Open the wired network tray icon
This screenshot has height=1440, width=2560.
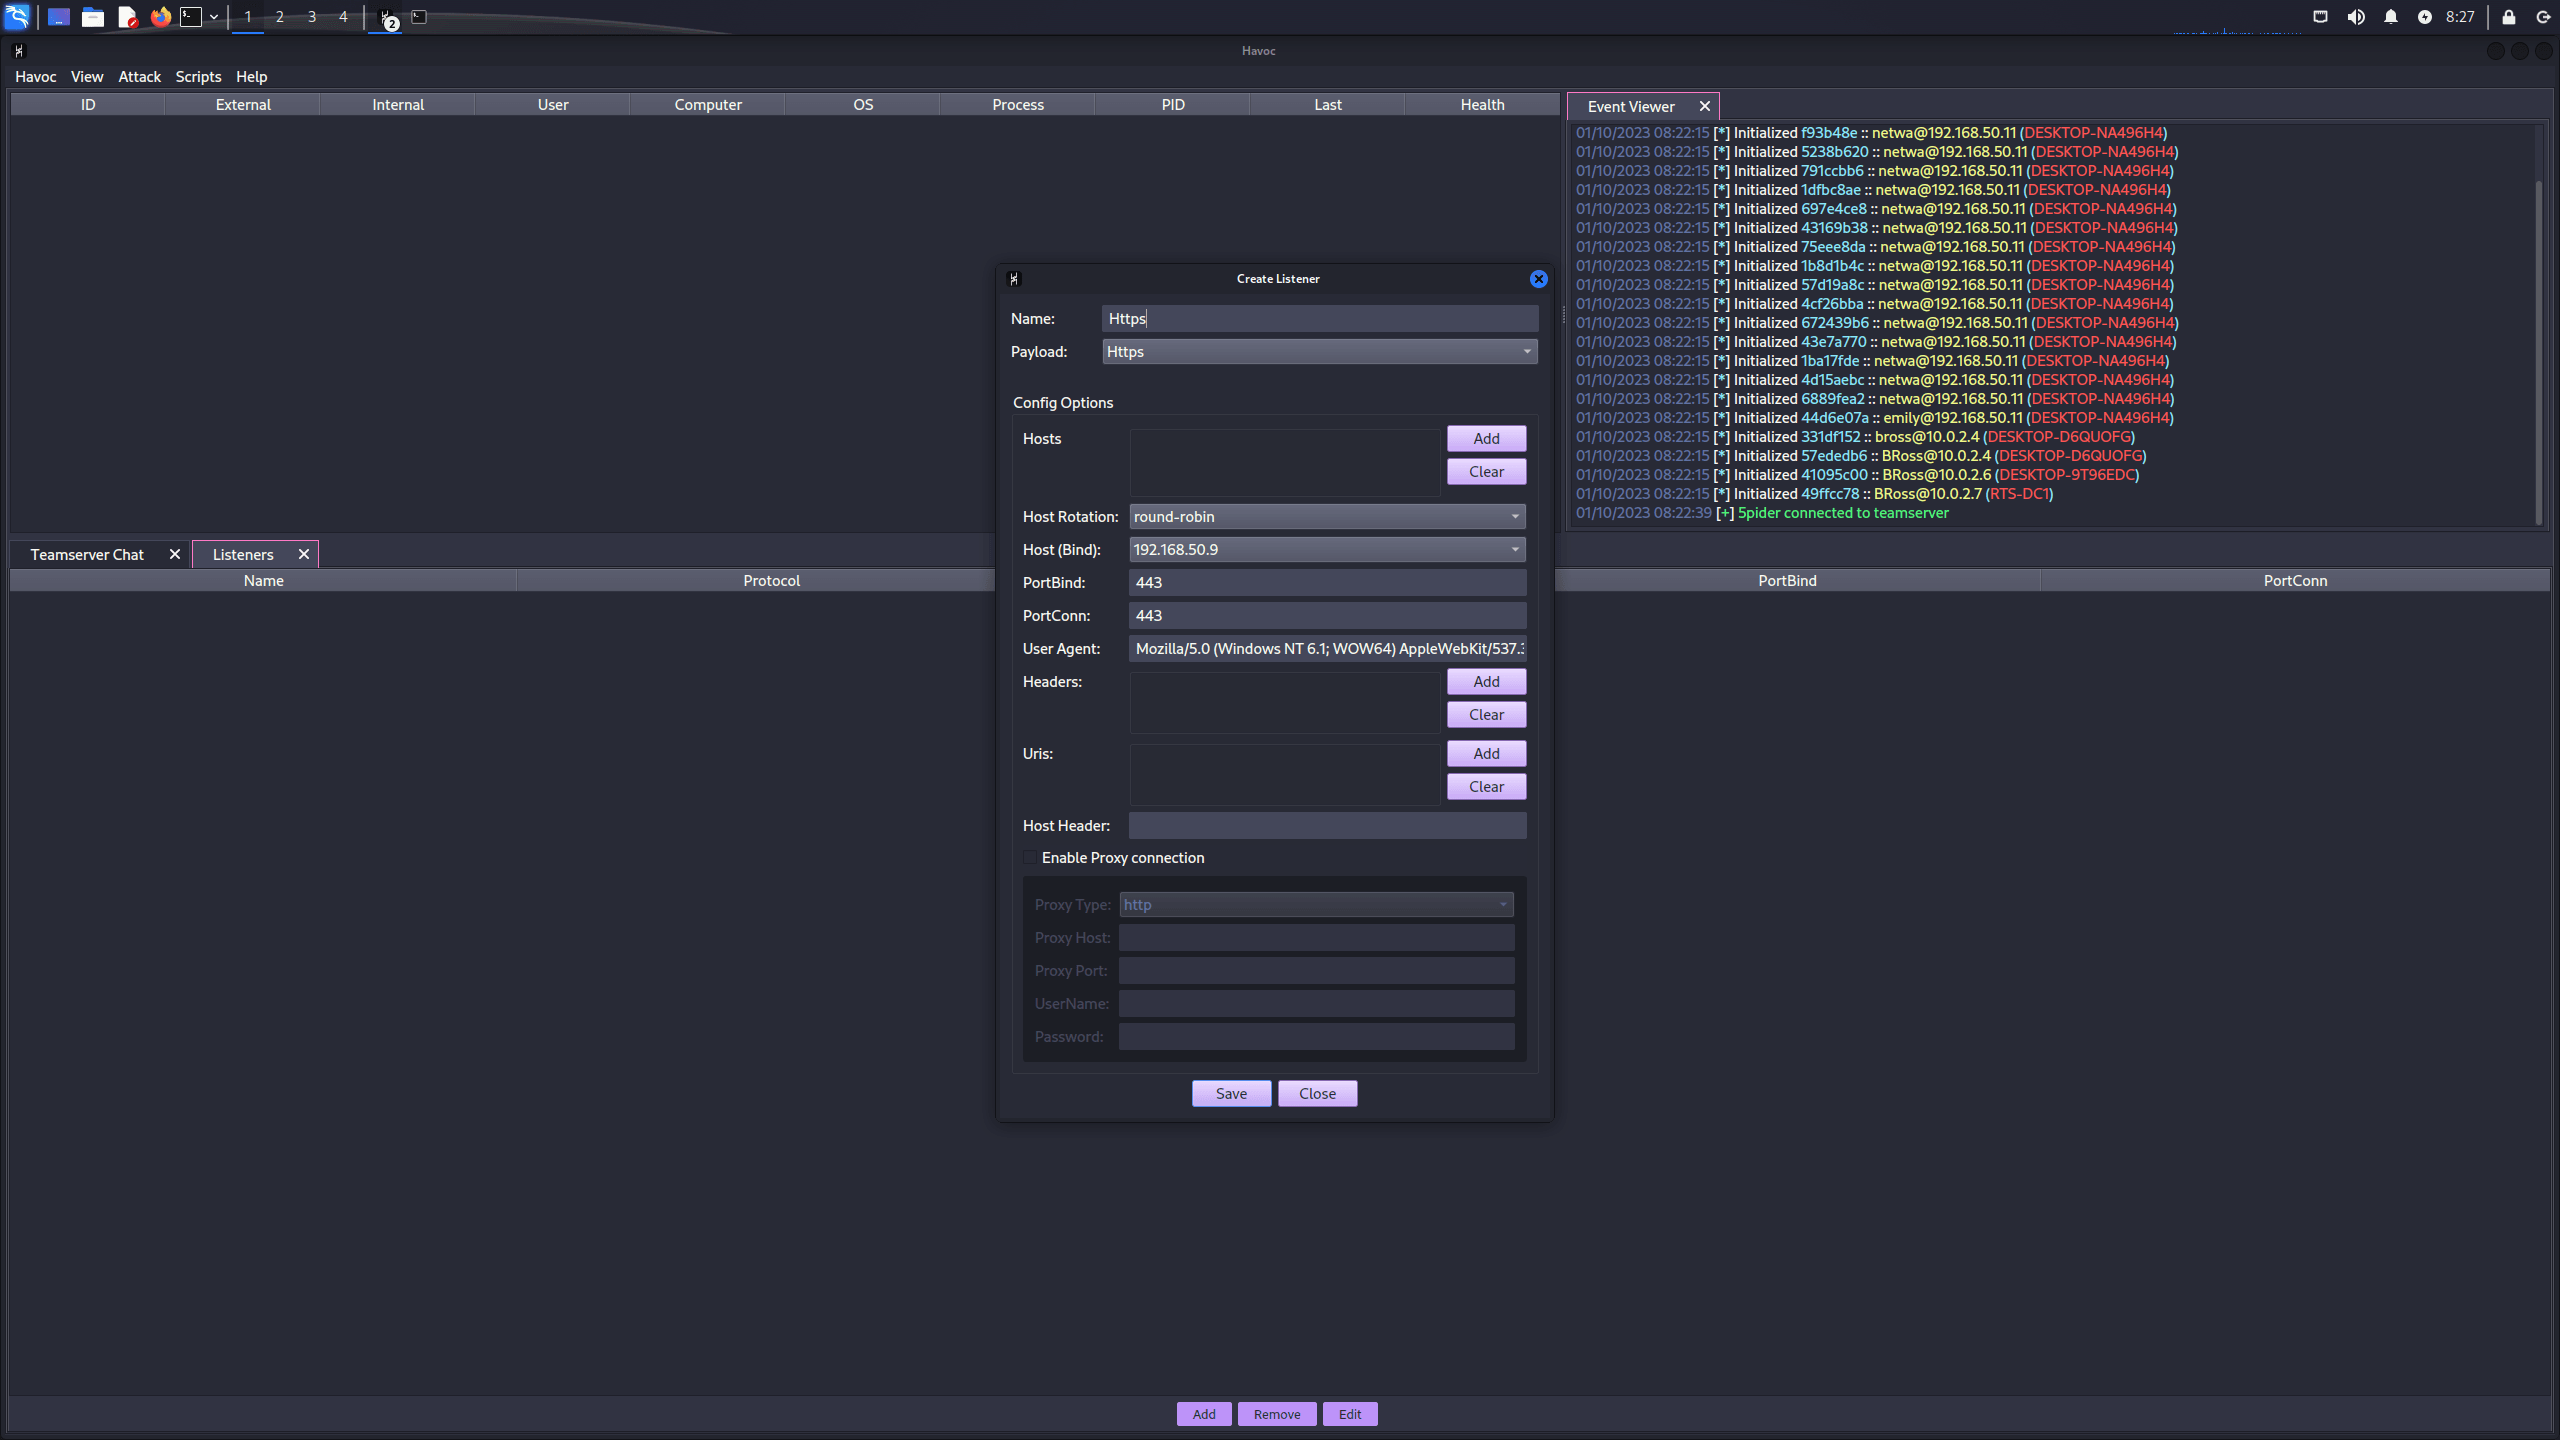pyautogui.click(x=2320, y=17)
